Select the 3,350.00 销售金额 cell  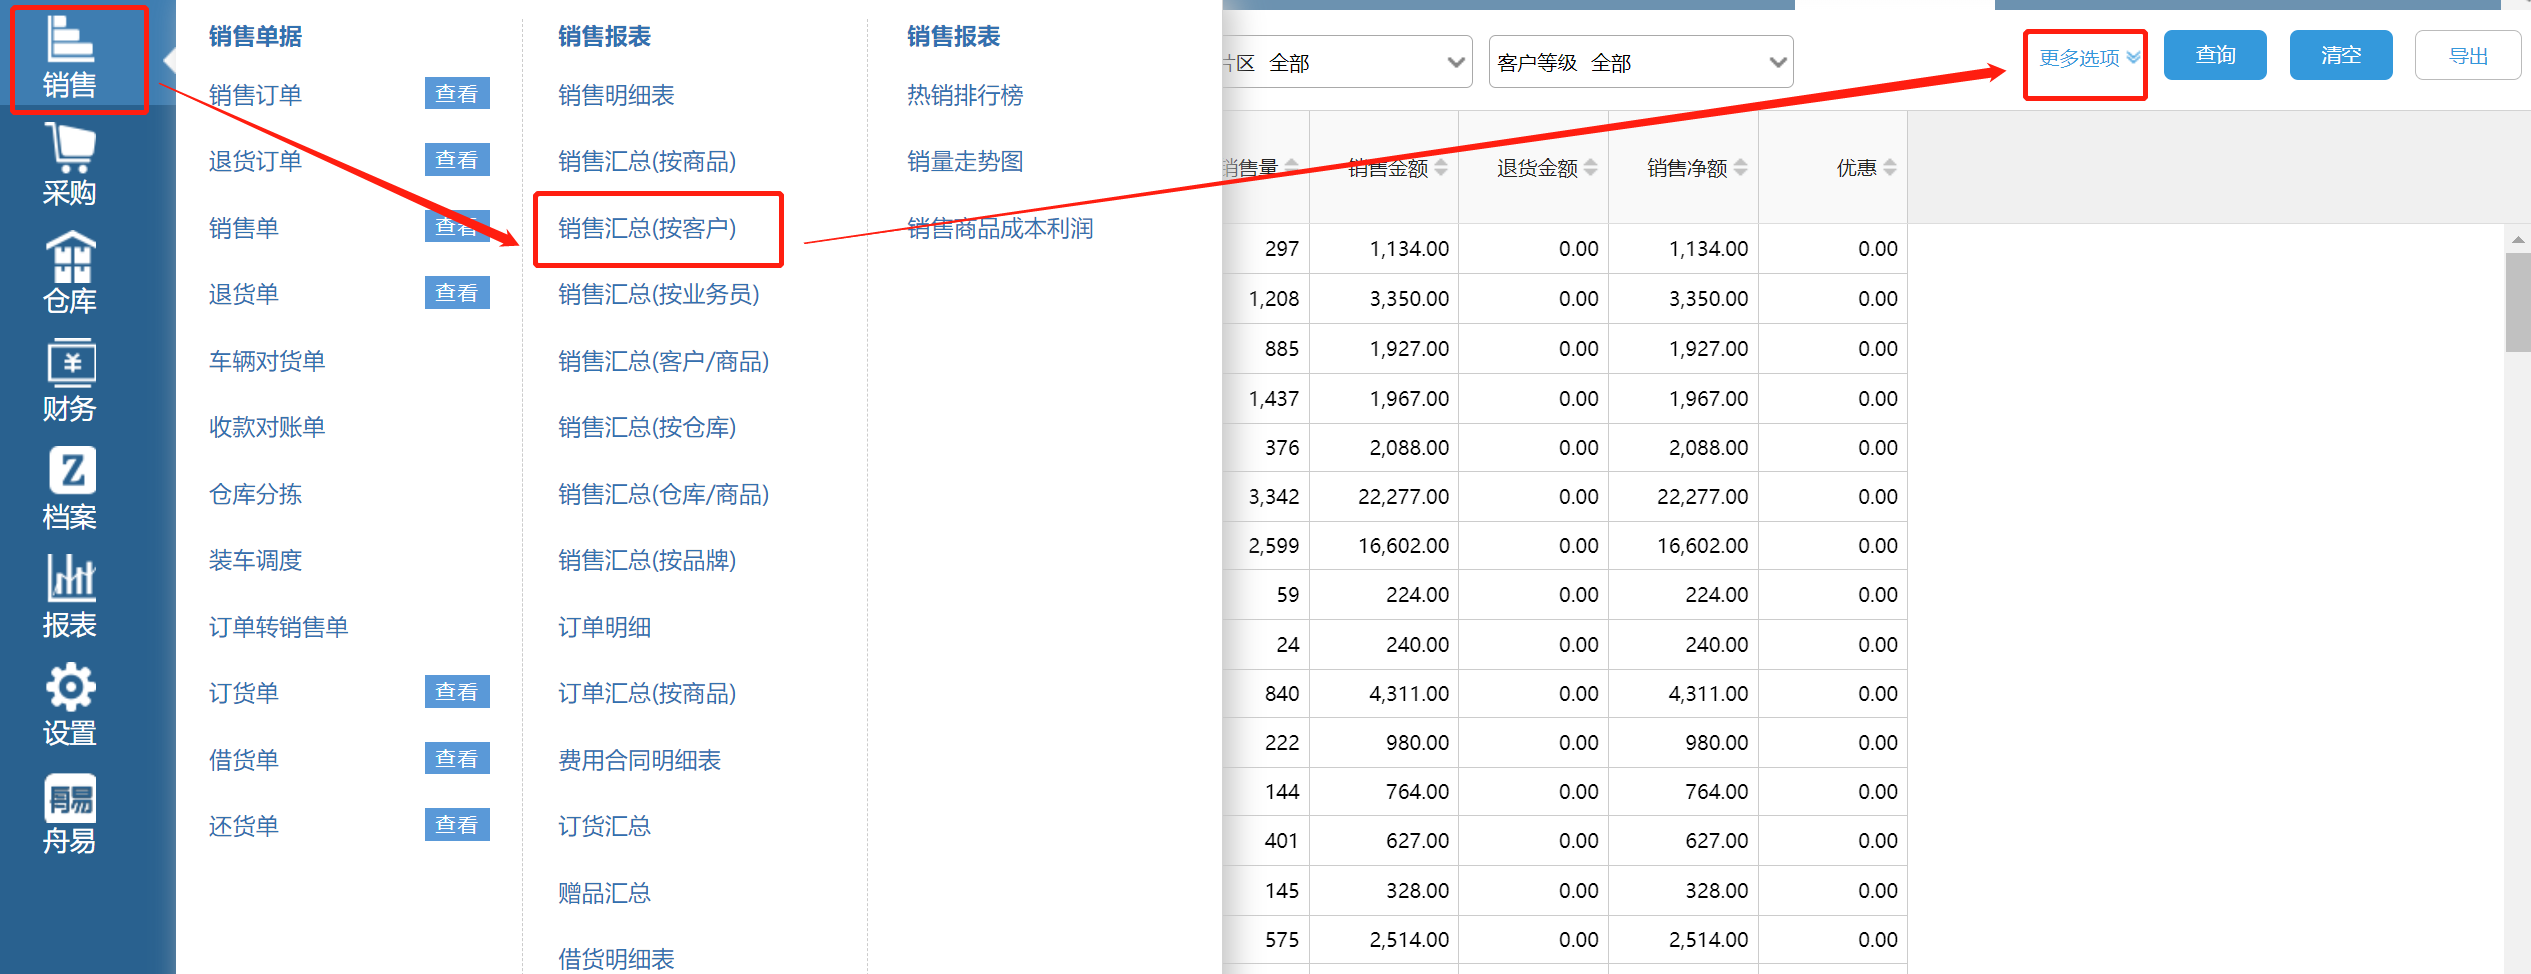click(1384, 298)
